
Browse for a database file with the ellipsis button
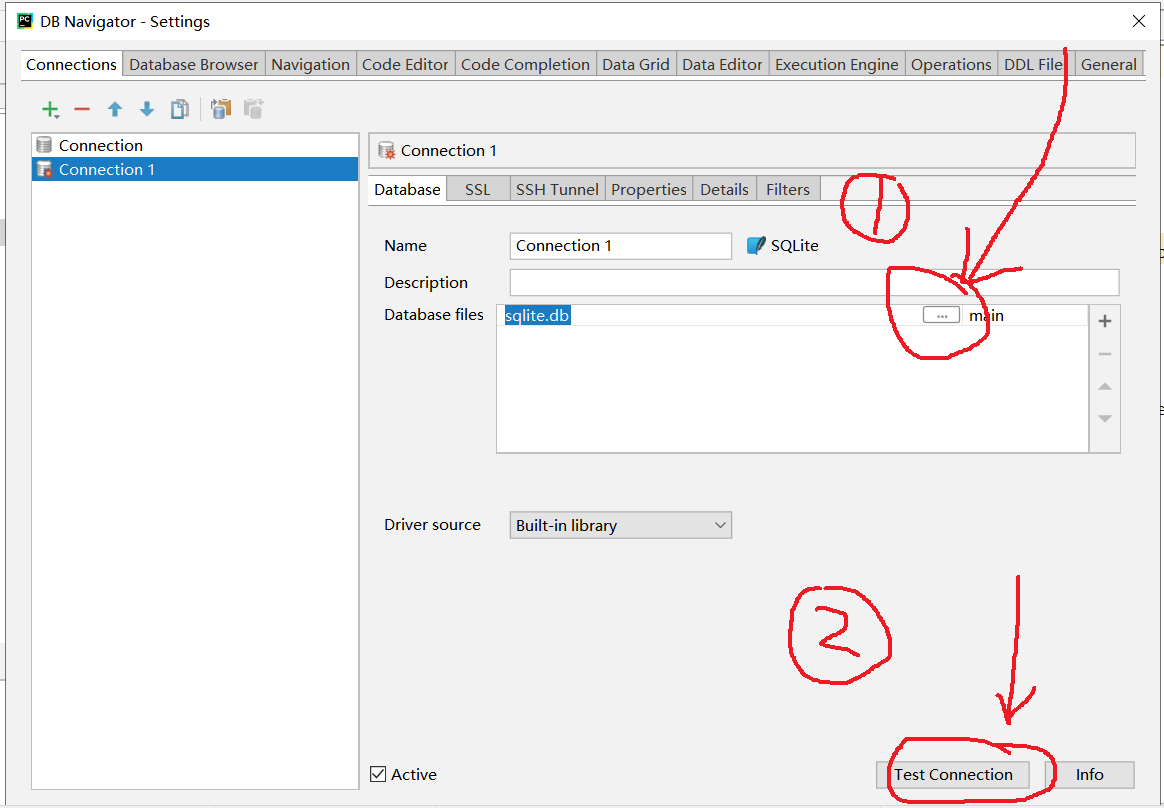point(940,314)
